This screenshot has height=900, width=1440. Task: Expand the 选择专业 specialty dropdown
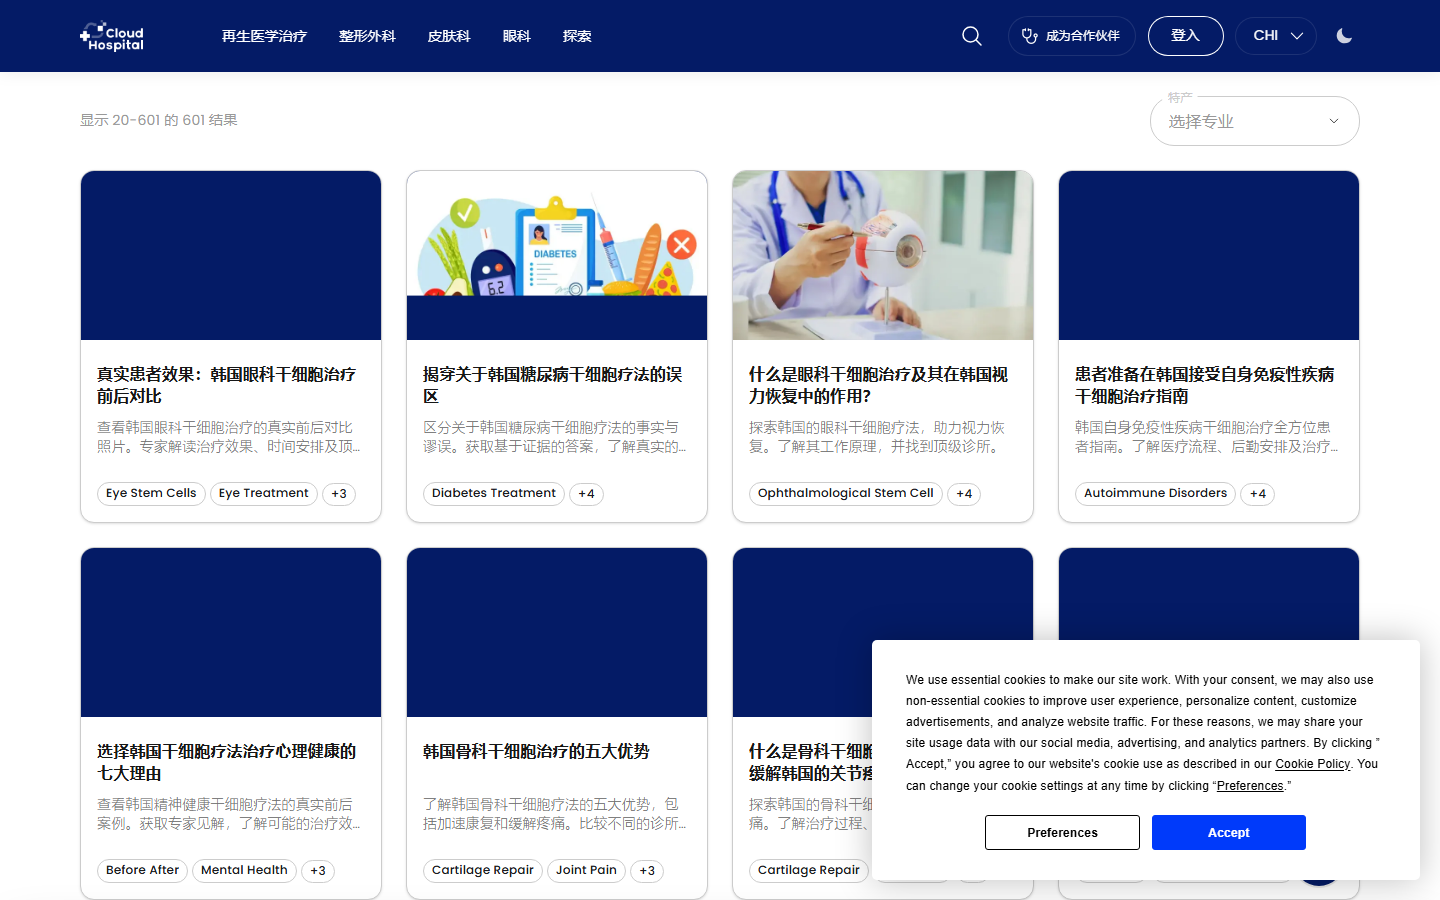coord(1254,121)
